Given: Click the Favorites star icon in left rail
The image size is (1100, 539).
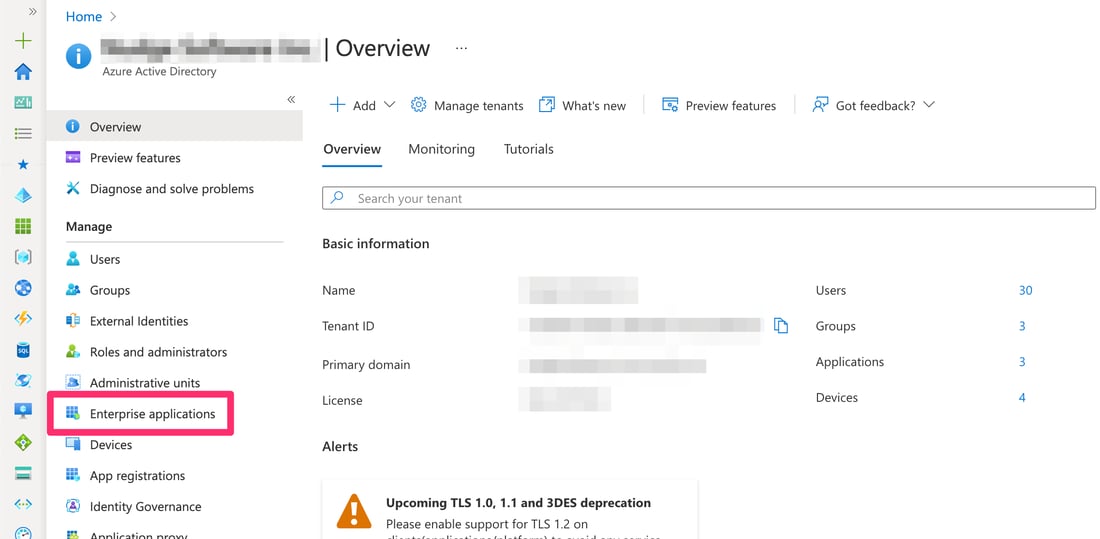Looking at the screenshot, I should [23, 164].
